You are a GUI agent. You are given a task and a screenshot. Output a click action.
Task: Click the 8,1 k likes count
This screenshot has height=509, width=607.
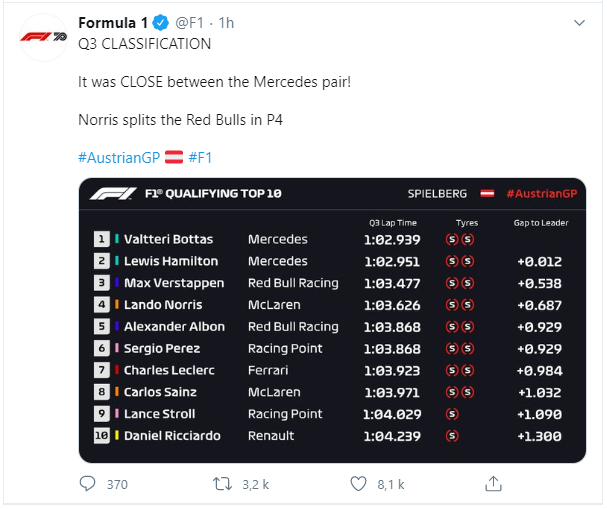click(x=391, y=485)
